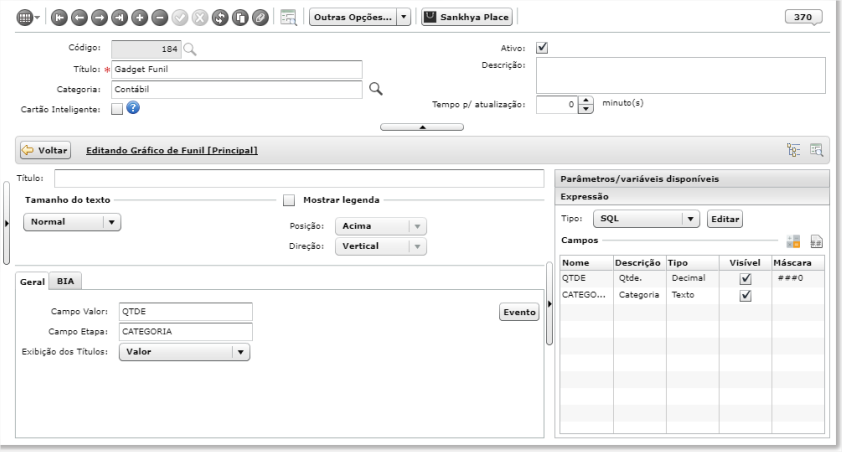Click the Tempo p/ atualização number field
This screenshot has height=452, width=842.
[x=557, y=105]
